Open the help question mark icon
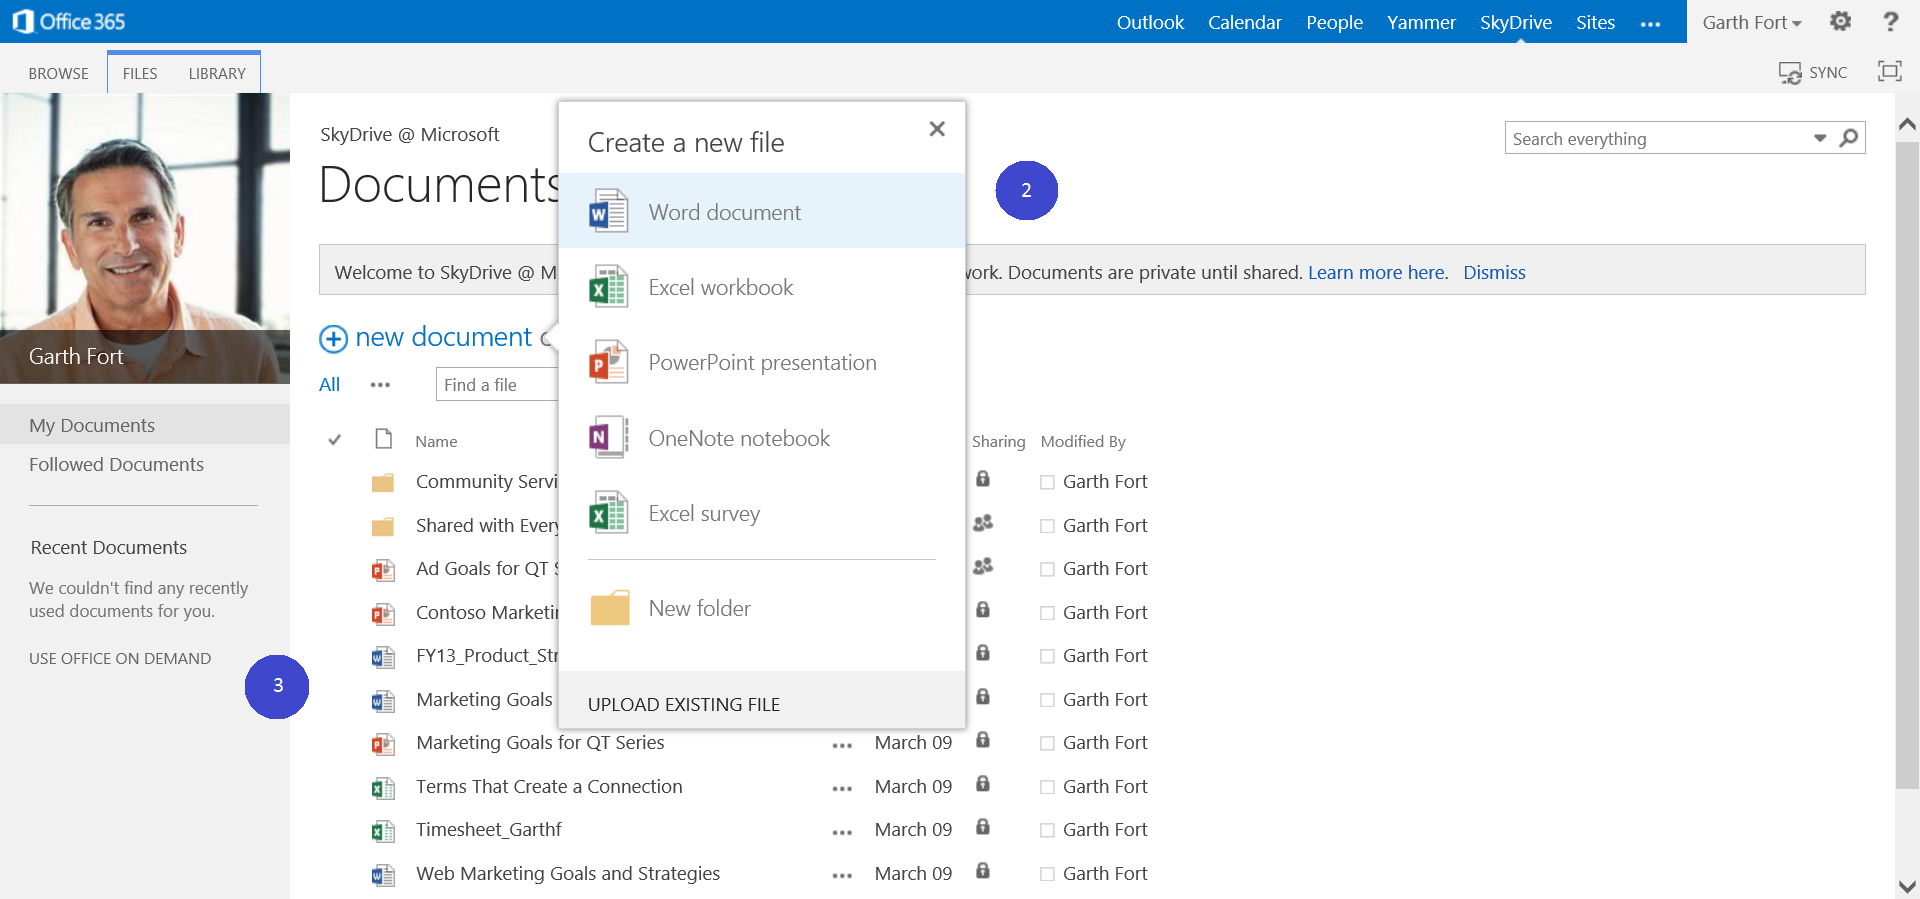 point(1890,21)
